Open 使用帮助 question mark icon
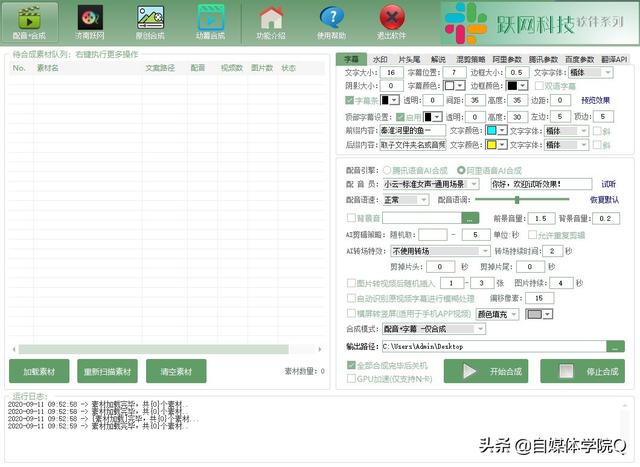Viewport: 640px width, 467px height. (x=331, y=22)
